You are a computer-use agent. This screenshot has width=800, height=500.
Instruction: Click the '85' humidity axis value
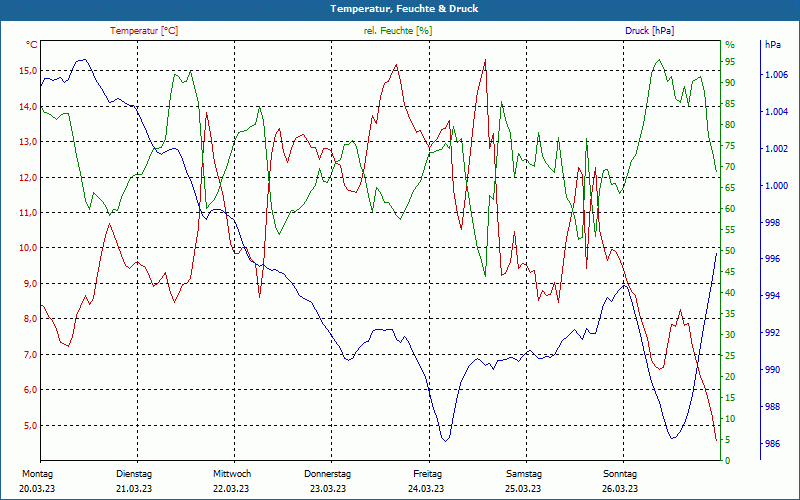(x=730, y=104)
